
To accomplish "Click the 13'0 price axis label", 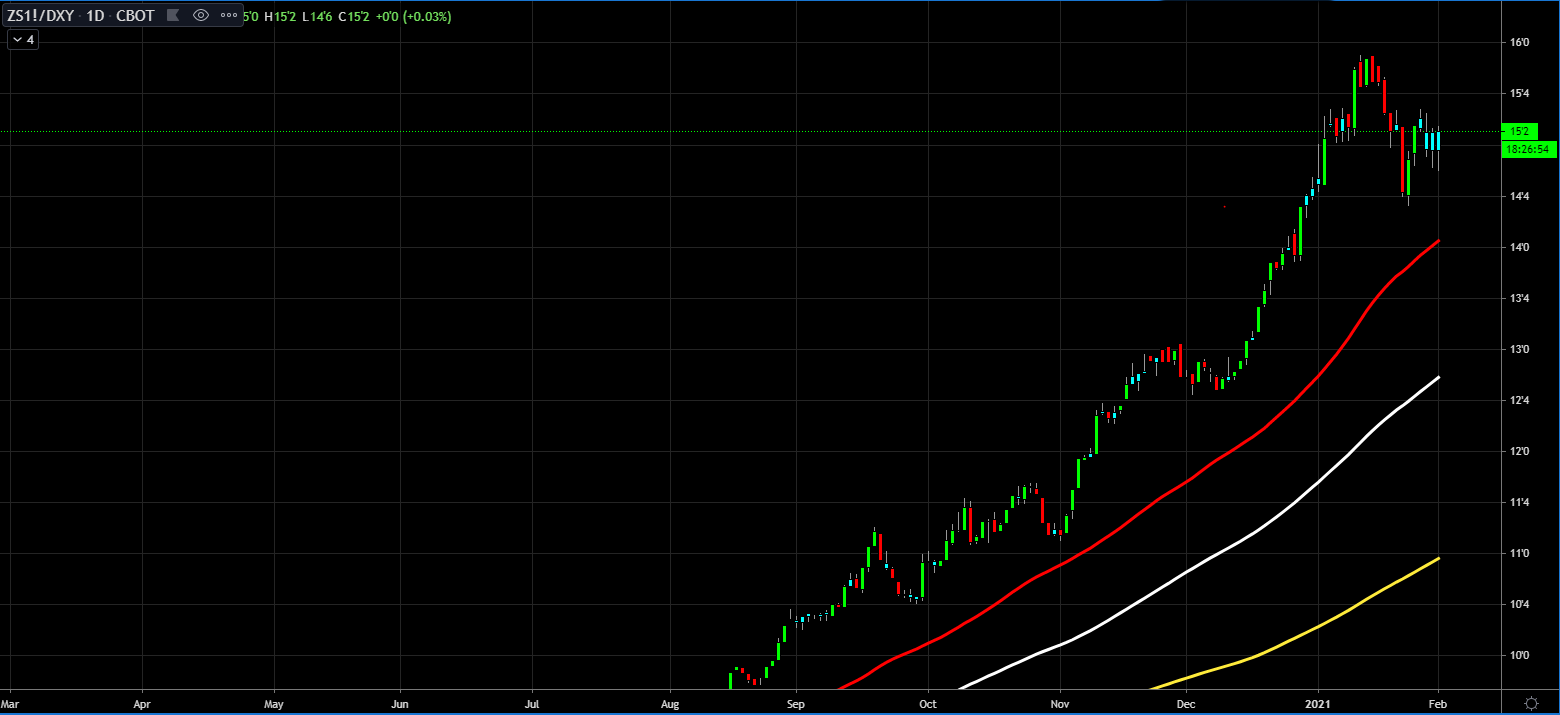I will (x=1520, y=349).
